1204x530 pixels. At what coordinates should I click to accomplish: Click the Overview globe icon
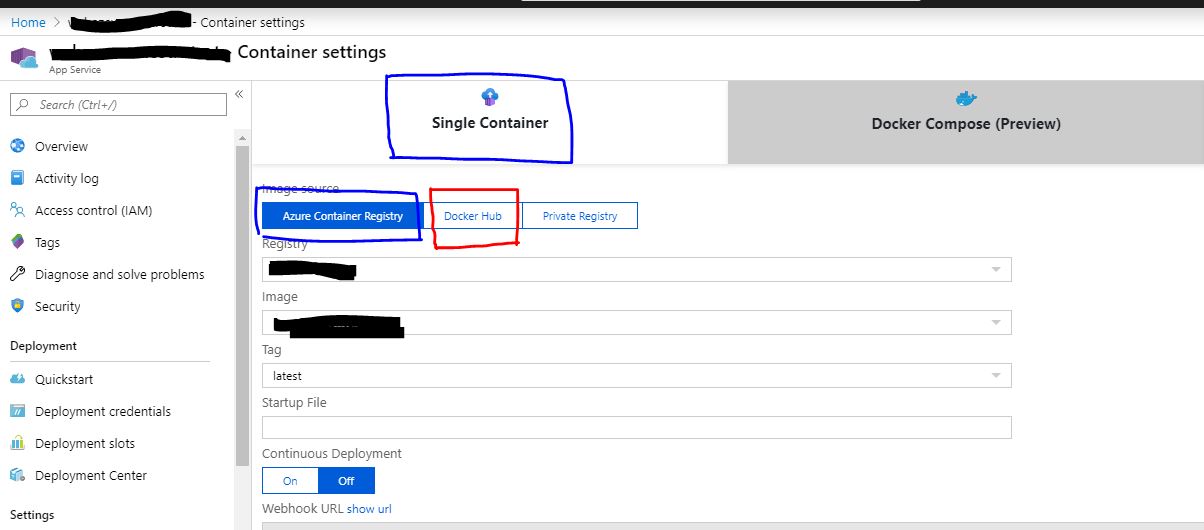tap(17, 146)
